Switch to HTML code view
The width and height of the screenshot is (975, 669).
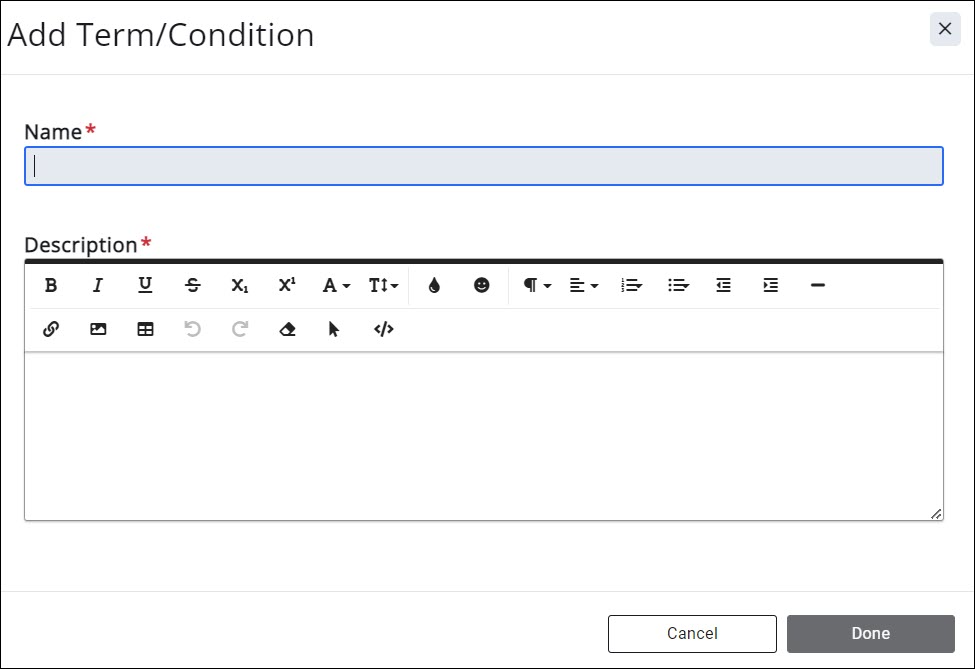(384, 329)
